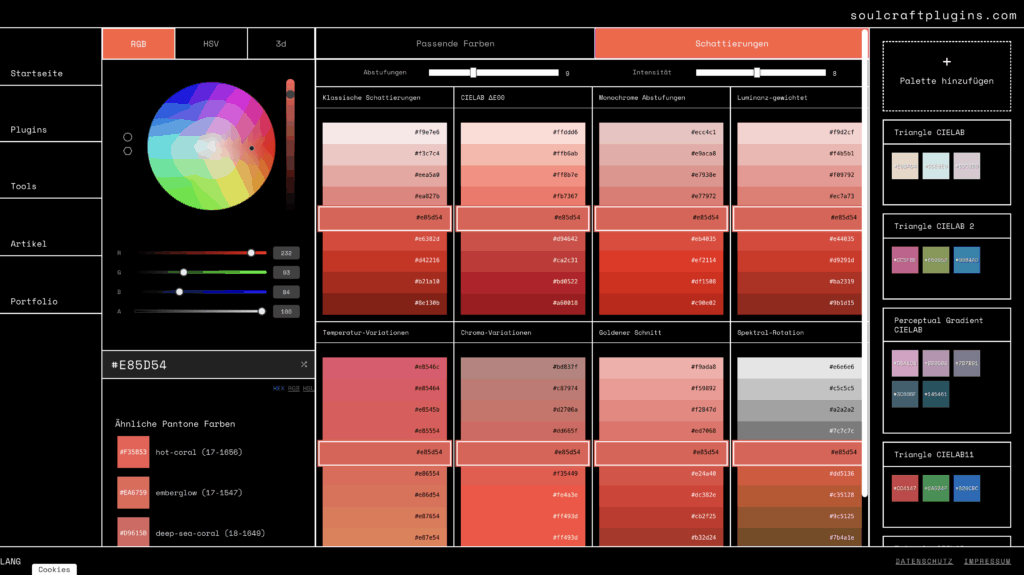Image resolution: width=1024 pixels, height=575 pixels.
Task: Switch to the 3d picker tab
Action: [281, 44]
